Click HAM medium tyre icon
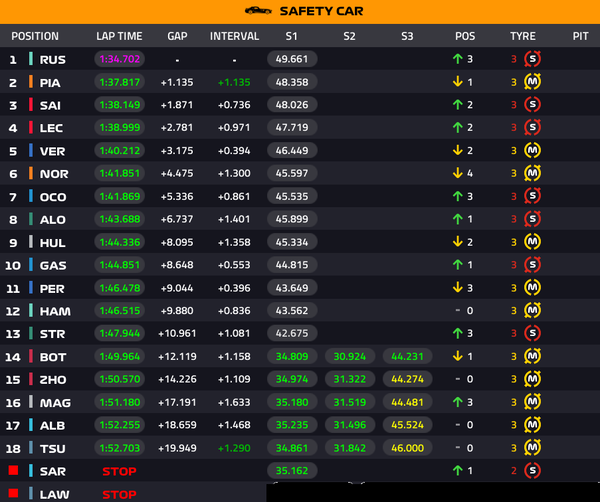The height and width of the screenshot is (502, 600). tap(532, 310)
